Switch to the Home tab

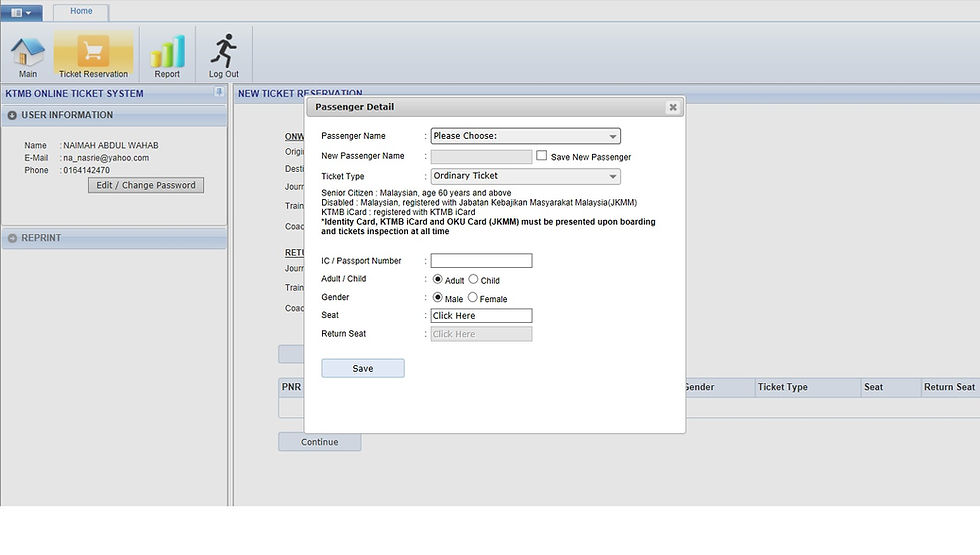pyautogui.click(x=81, y=11)
